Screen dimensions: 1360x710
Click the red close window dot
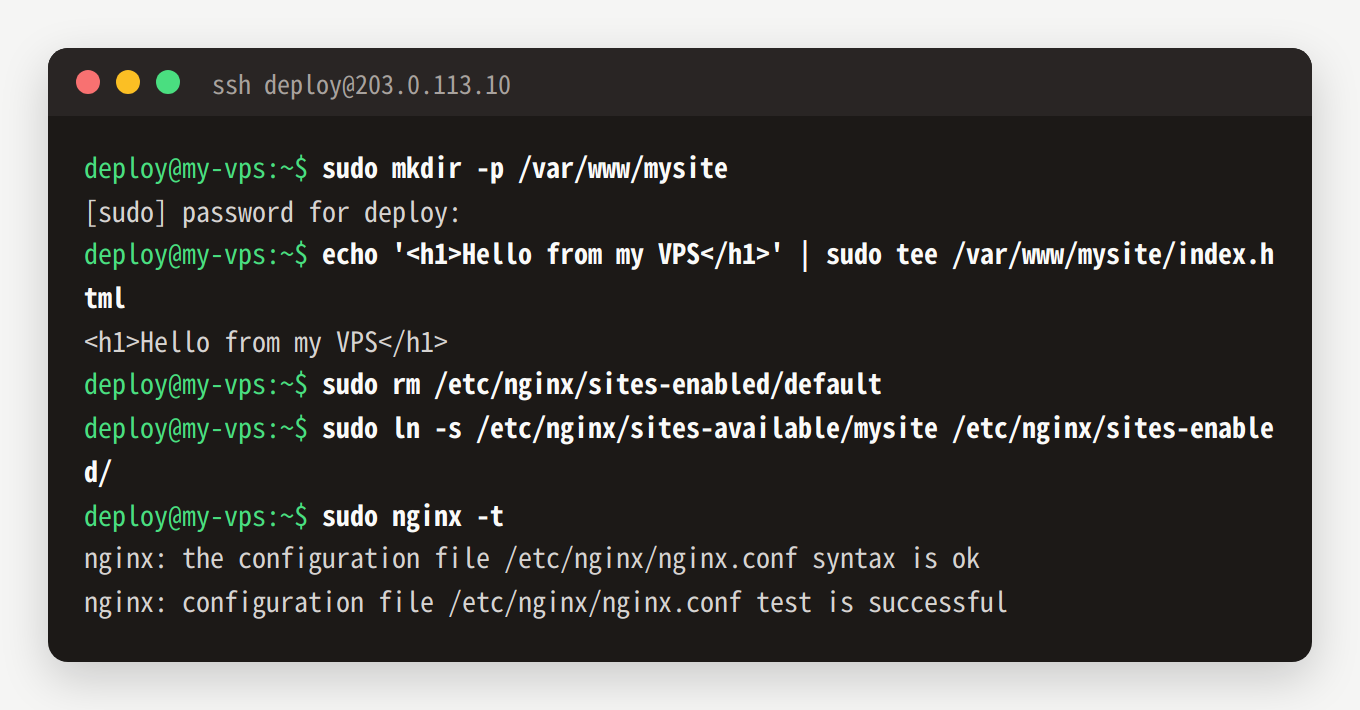88,83
